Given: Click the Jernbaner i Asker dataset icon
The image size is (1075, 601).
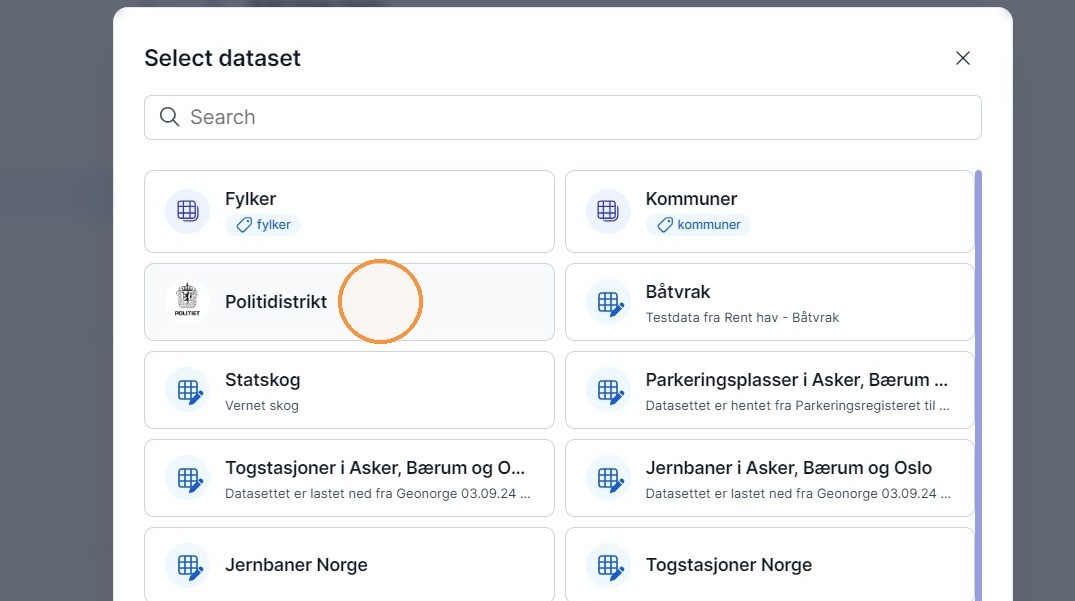Looking at the screenshot, I should coord(607,478).
